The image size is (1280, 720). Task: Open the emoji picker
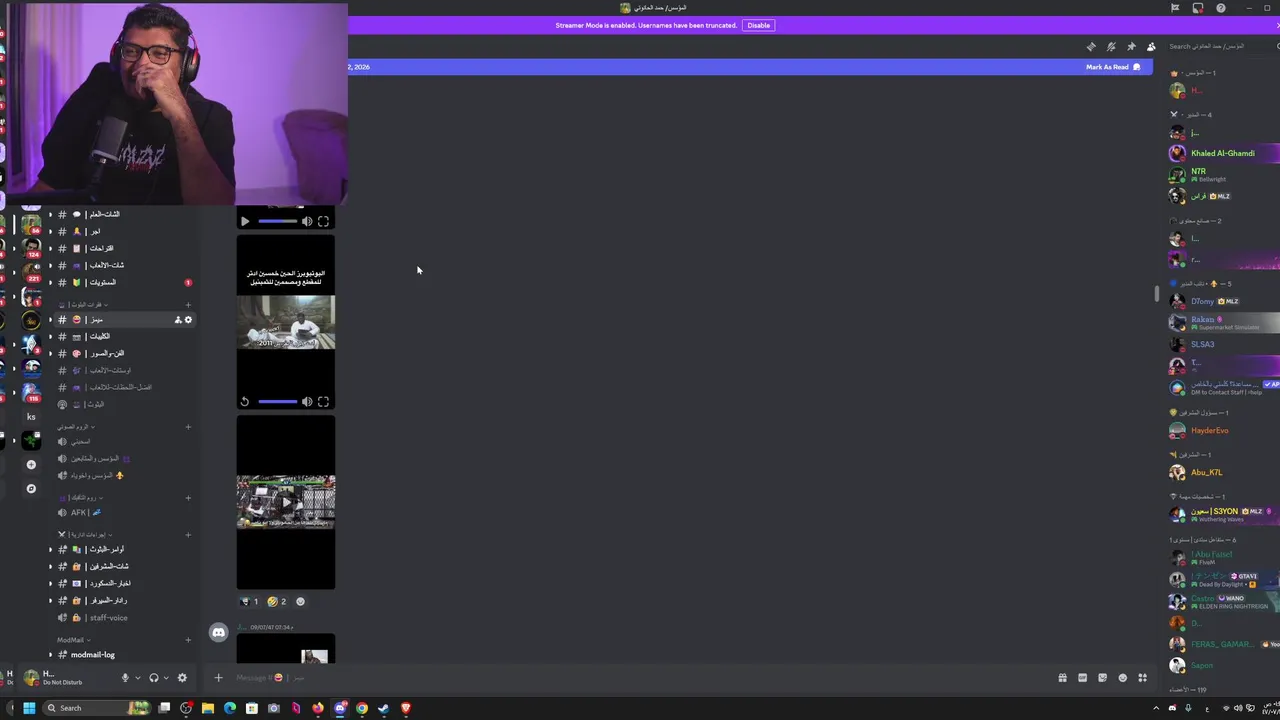pos(1122,678)
